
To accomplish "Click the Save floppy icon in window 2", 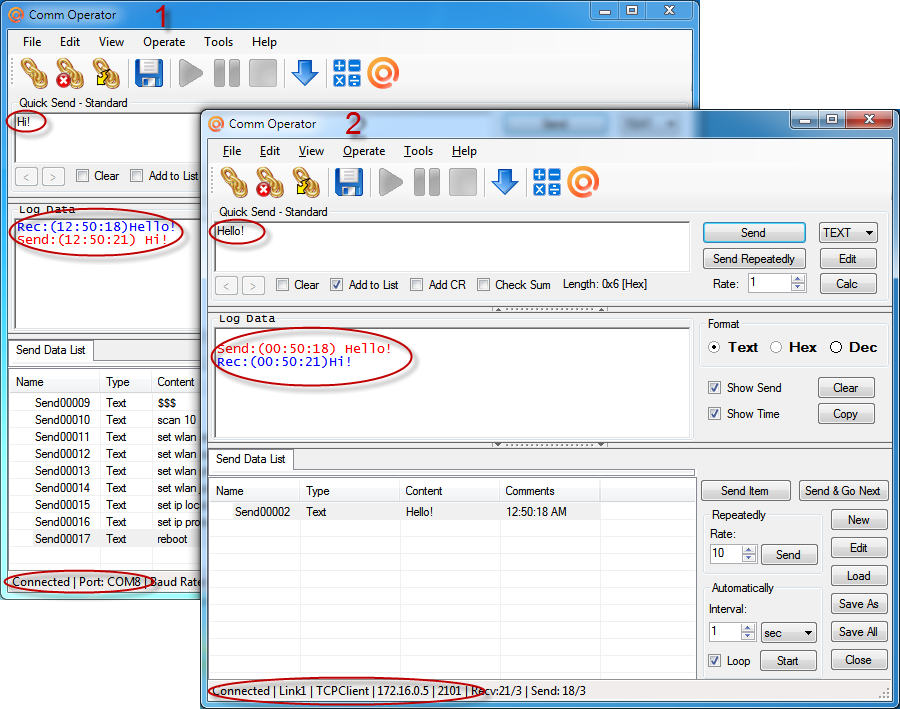I will click(349, 182).
